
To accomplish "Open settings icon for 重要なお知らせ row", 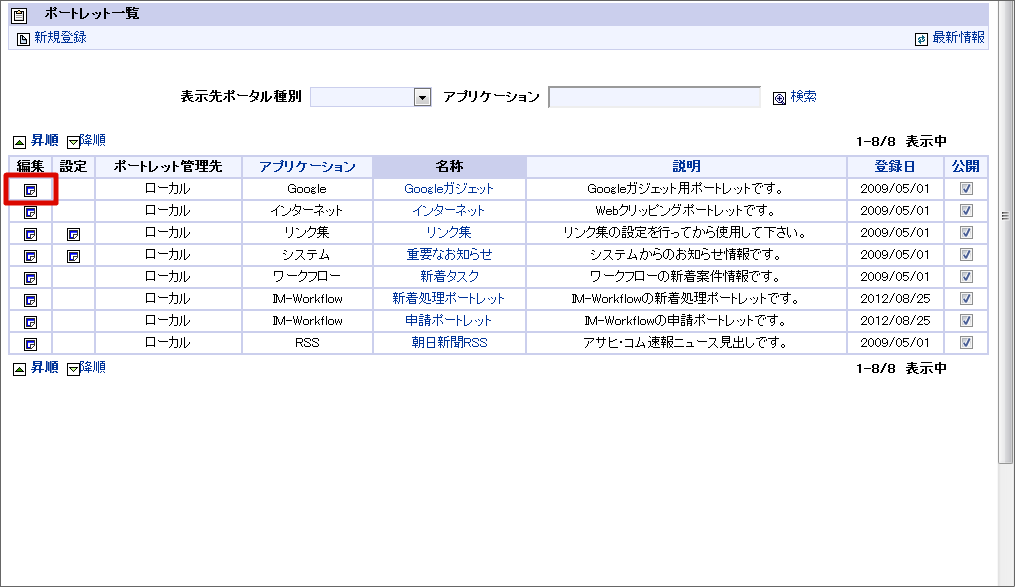I will [x=74, y=256].
